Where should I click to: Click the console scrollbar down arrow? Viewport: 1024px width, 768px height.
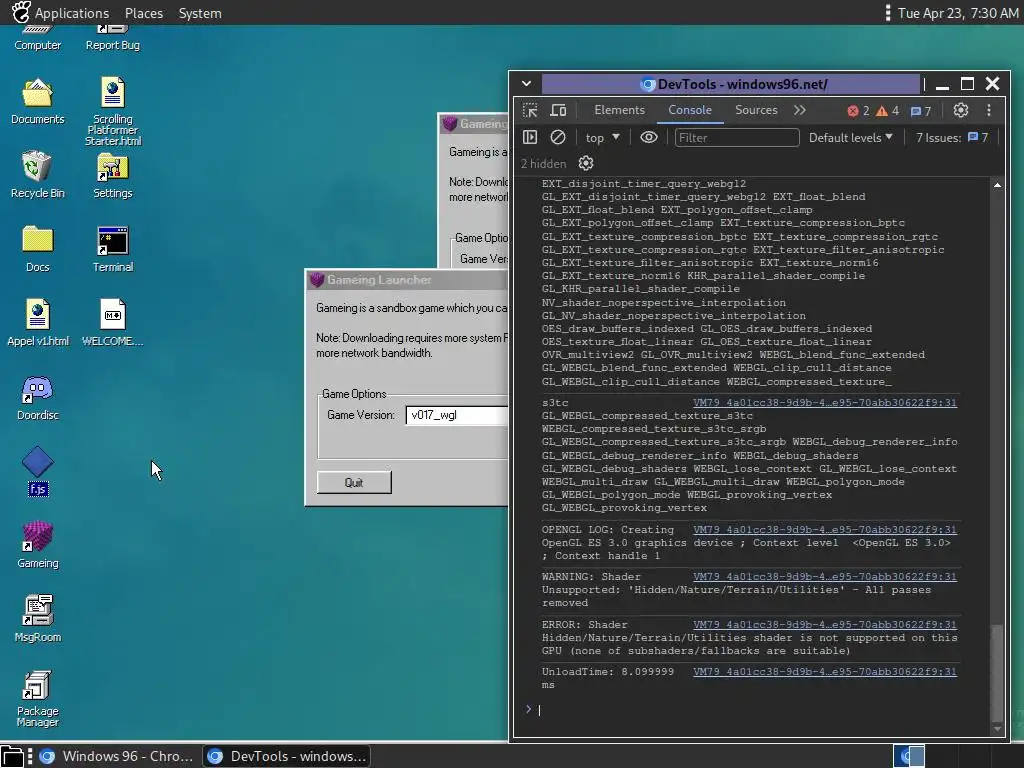(997, 729)
